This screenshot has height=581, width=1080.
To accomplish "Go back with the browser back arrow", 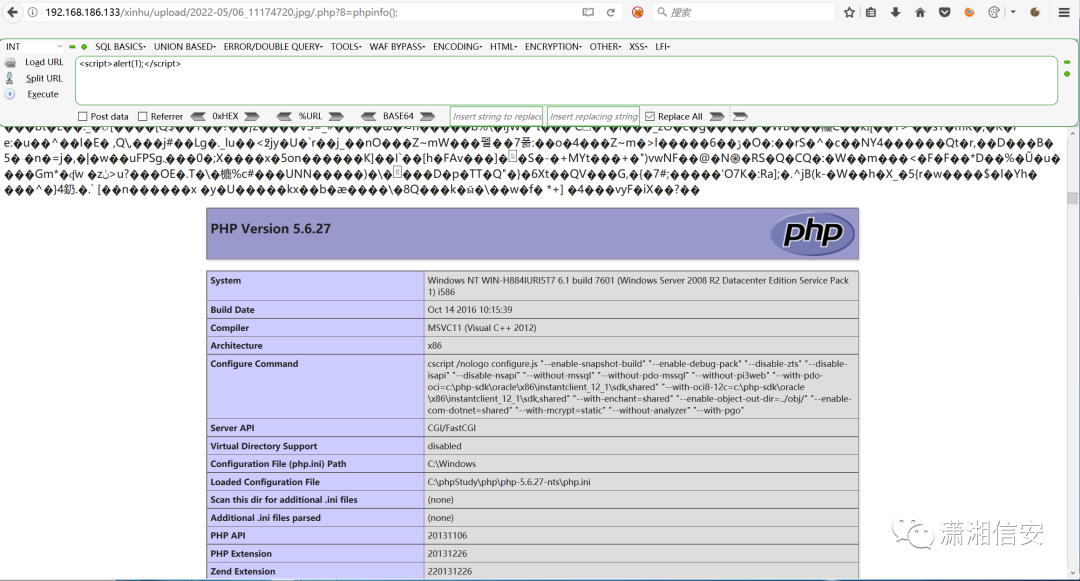I will click(x=12, y=12).
